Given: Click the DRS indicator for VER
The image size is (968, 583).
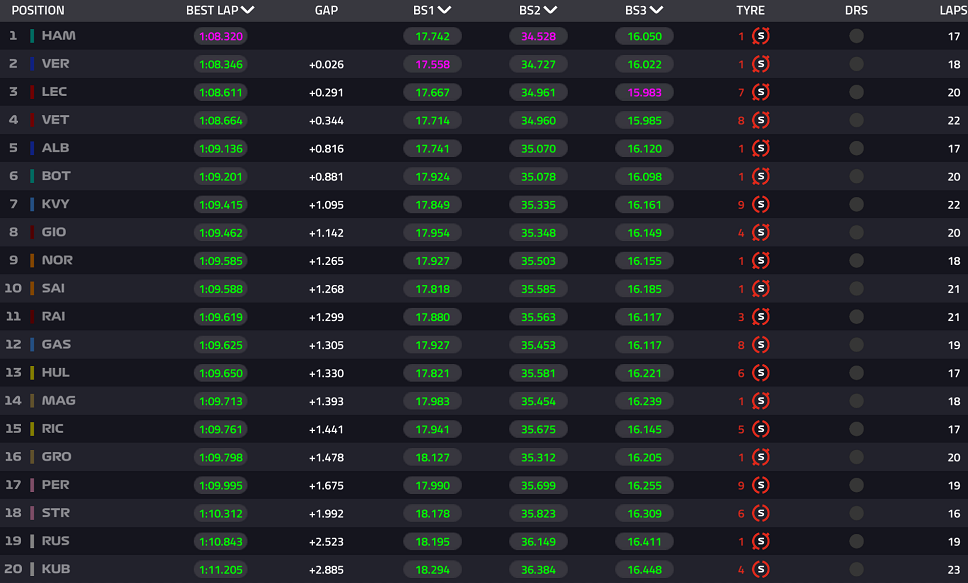Looking at the screenshot, I should point(856,64).
